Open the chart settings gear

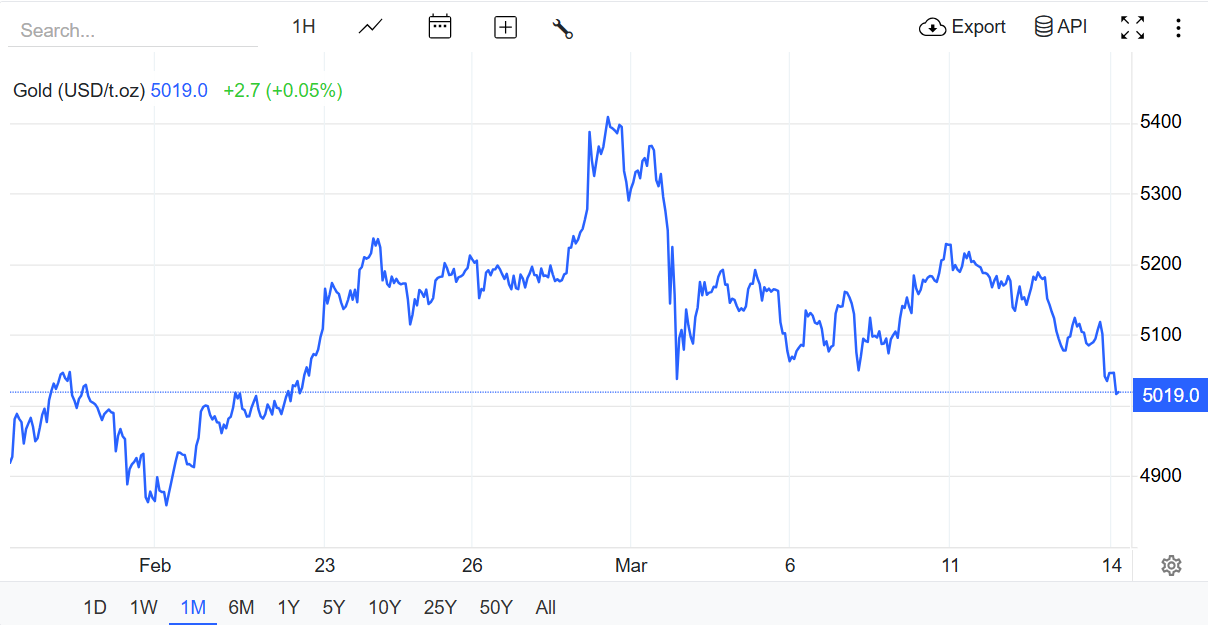click(1171, 566)
